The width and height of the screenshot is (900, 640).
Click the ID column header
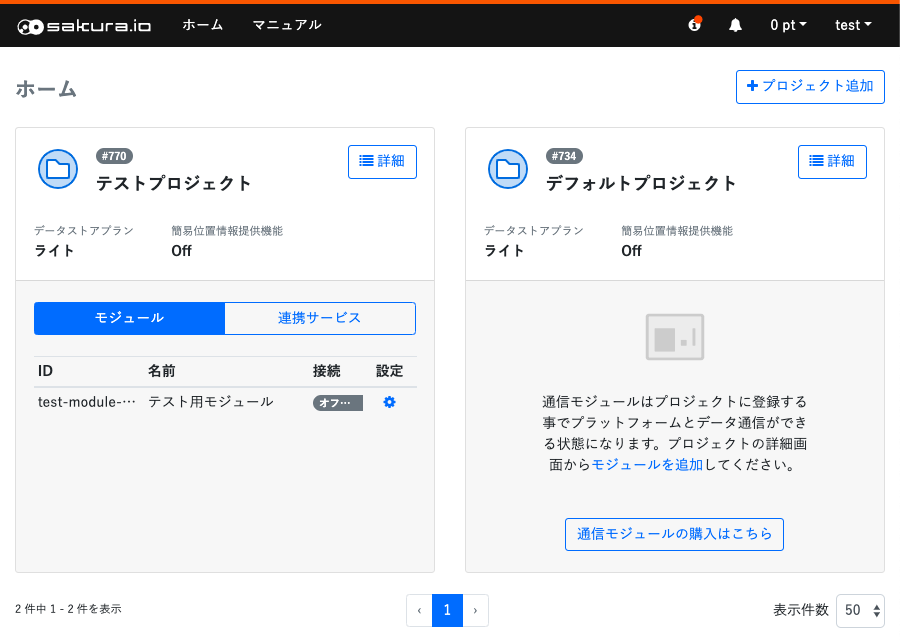45,371
